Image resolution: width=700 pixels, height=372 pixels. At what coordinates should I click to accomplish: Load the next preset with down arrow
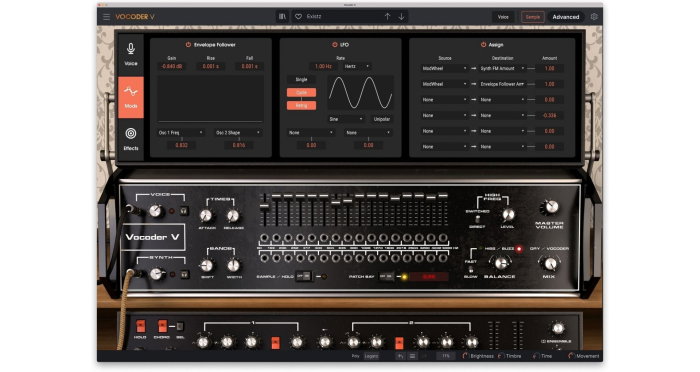pos(401,17)
